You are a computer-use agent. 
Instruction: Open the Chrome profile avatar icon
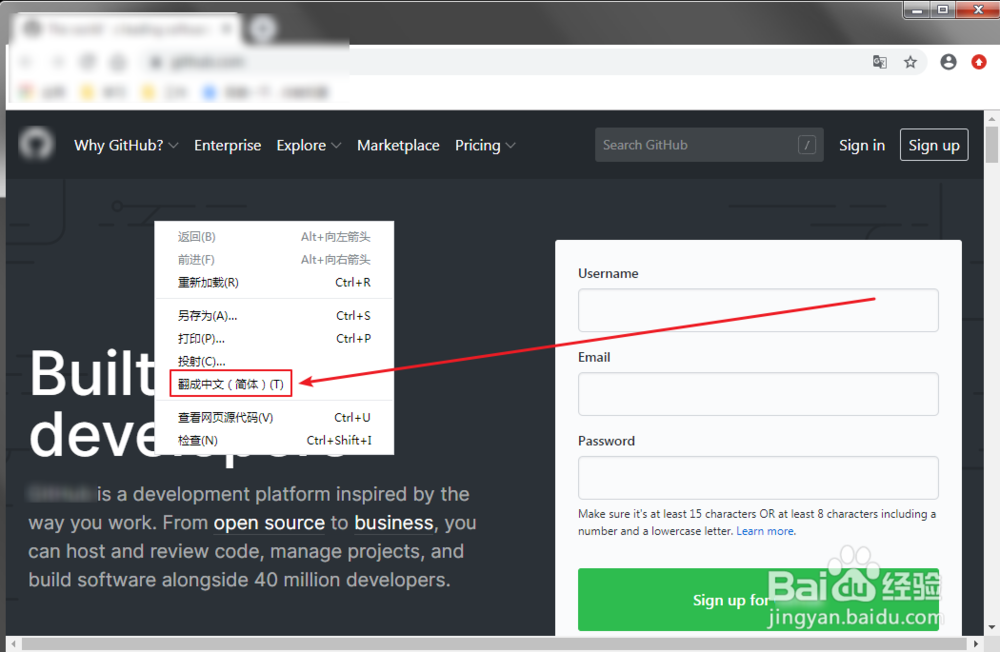(948, 62)
